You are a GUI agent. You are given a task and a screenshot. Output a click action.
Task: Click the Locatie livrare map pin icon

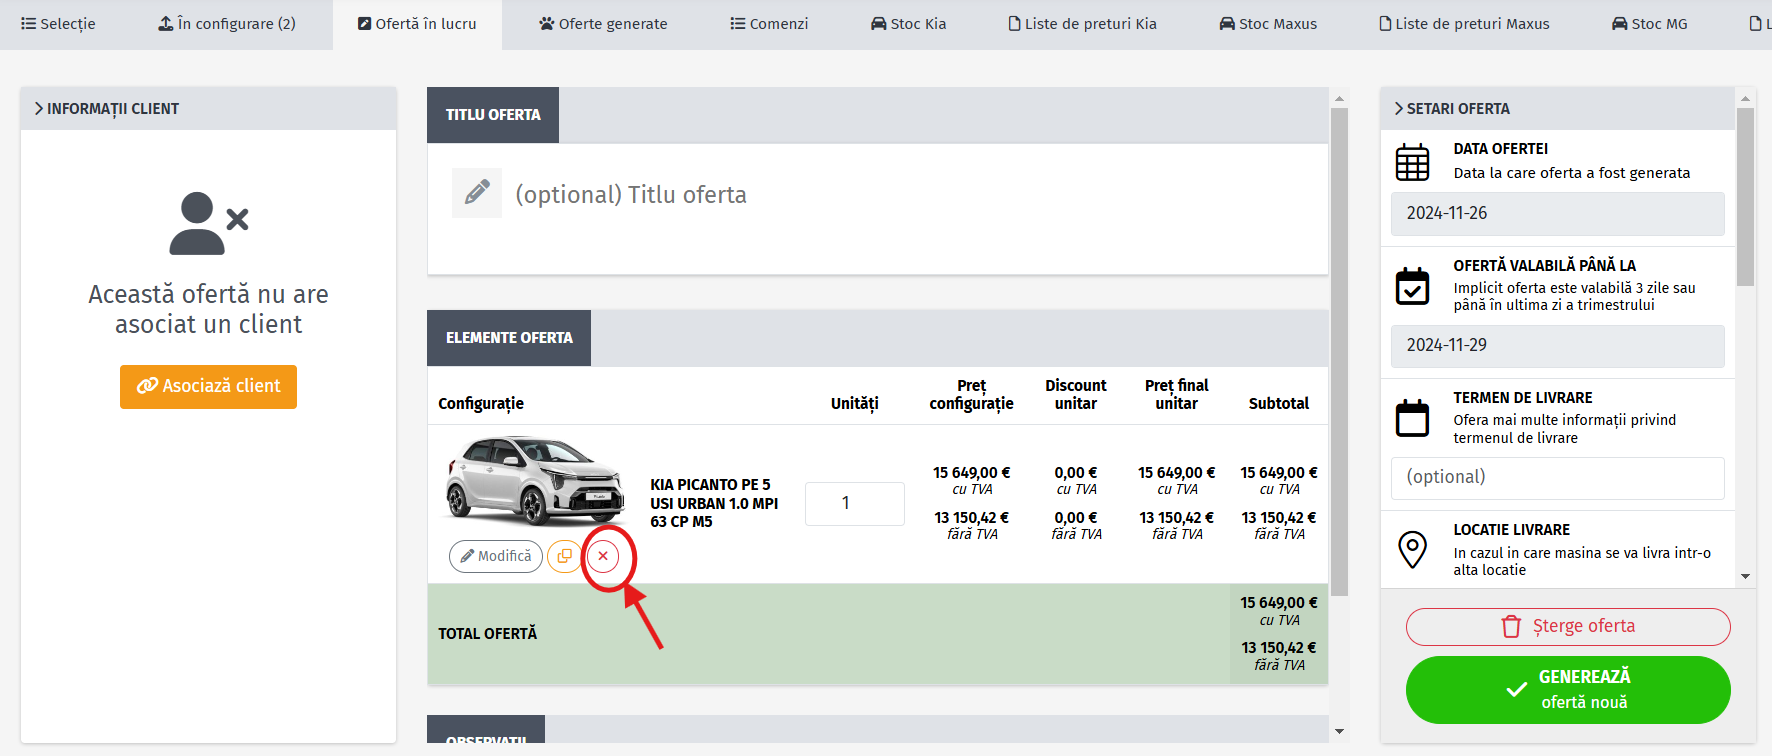pos(1412,550)
